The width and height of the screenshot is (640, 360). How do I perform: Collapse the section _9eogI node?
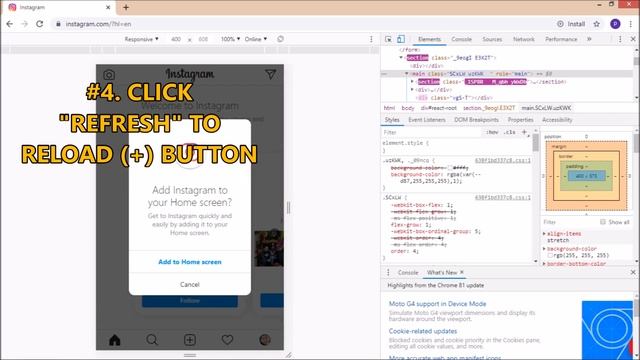point(401,58)
